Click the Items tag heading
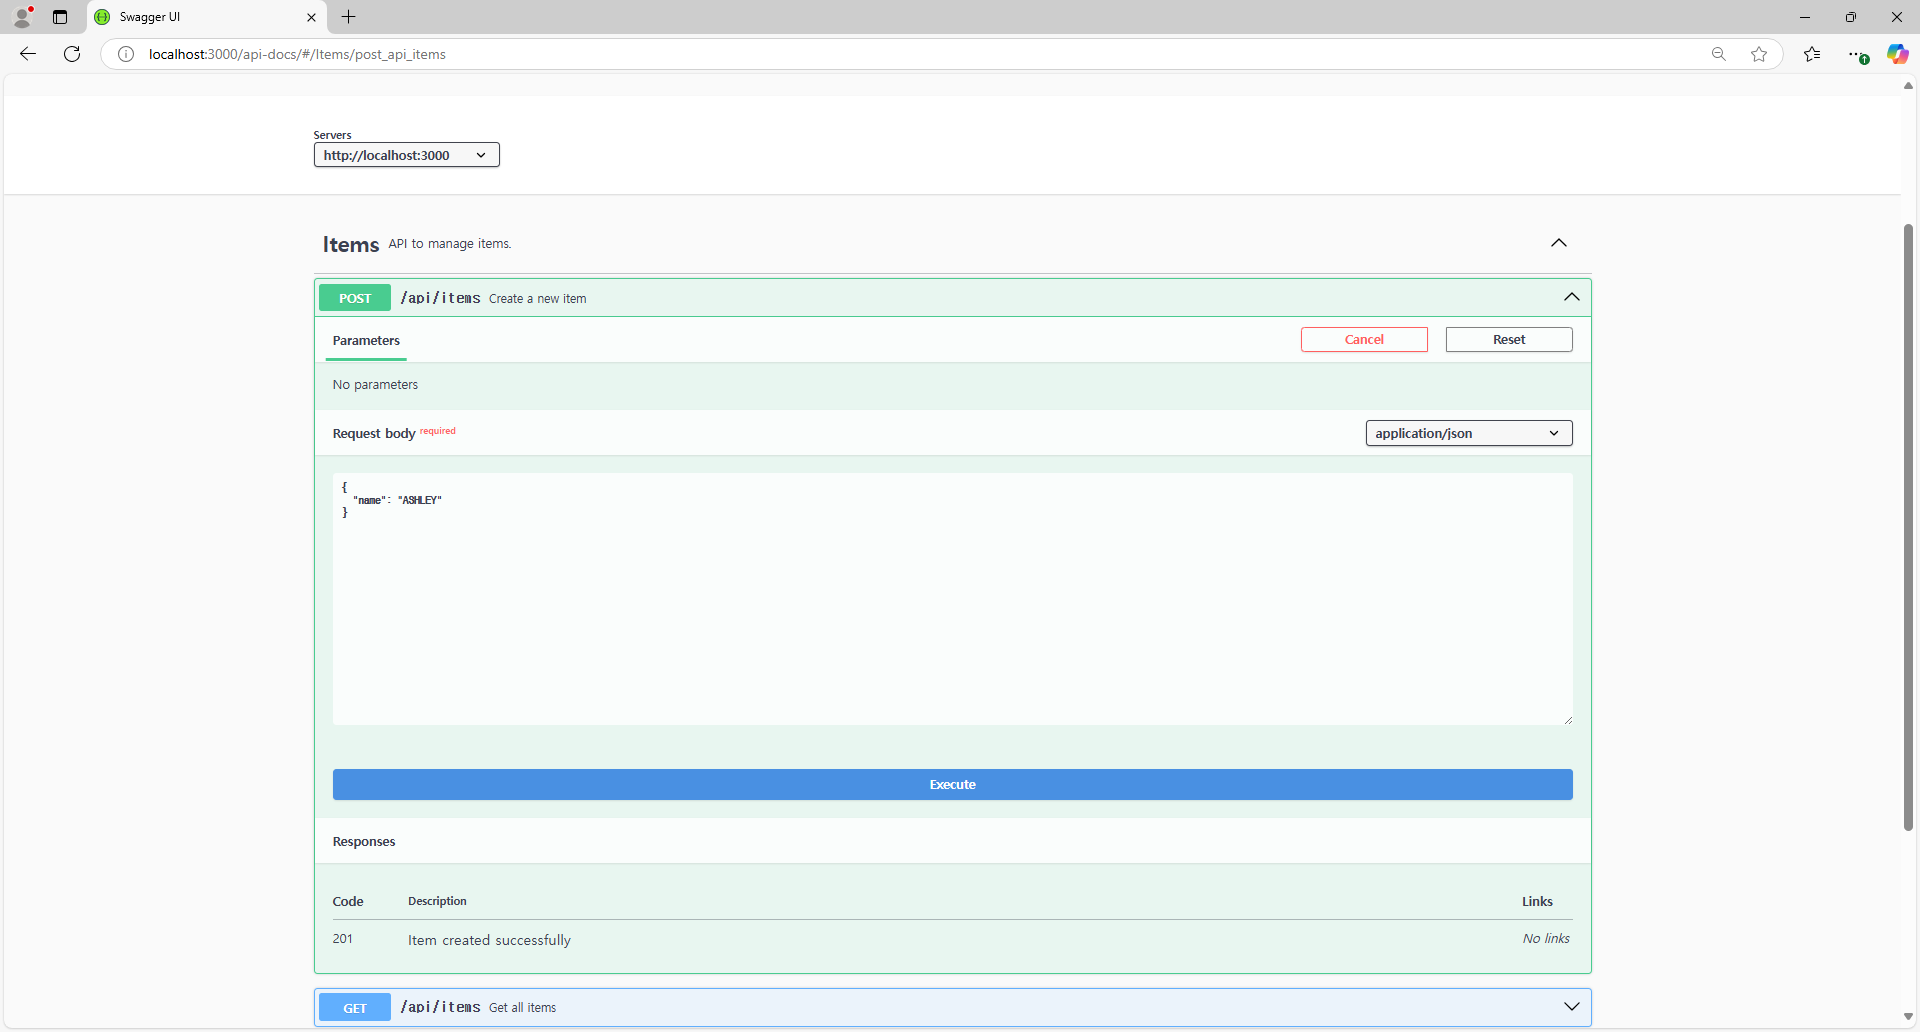Screen dimensions: 1920x1032 350,244
